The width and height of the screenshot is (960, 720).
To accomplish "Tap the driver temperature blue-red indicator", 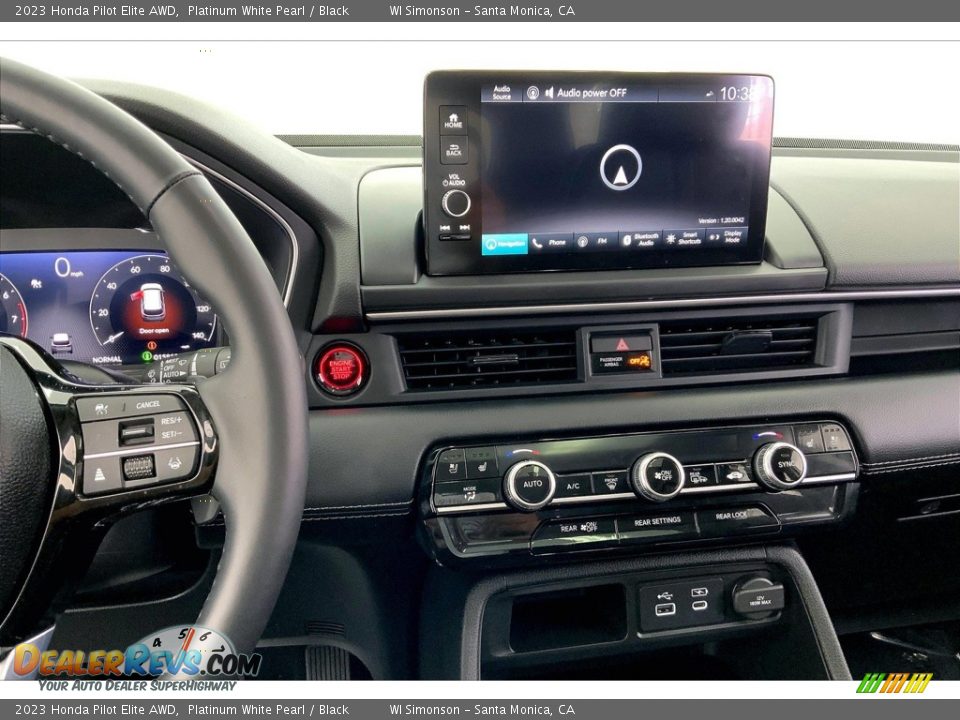I will [522, 452].
